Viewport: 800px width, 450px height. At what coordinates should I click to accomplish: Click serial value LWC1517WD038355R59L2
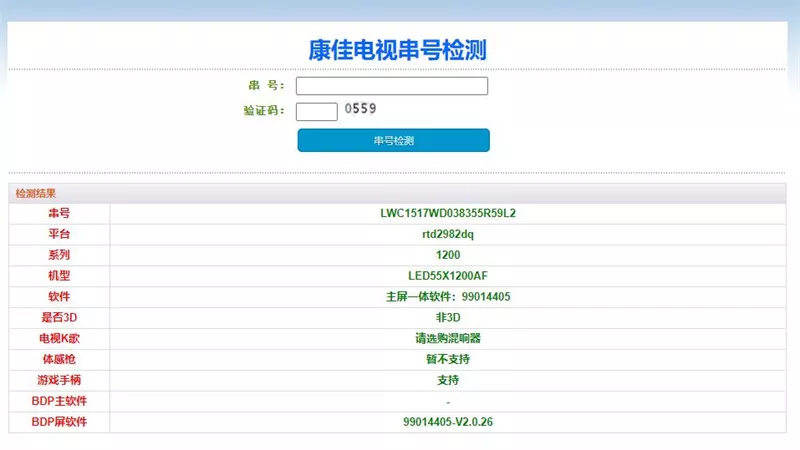(447, 213)
